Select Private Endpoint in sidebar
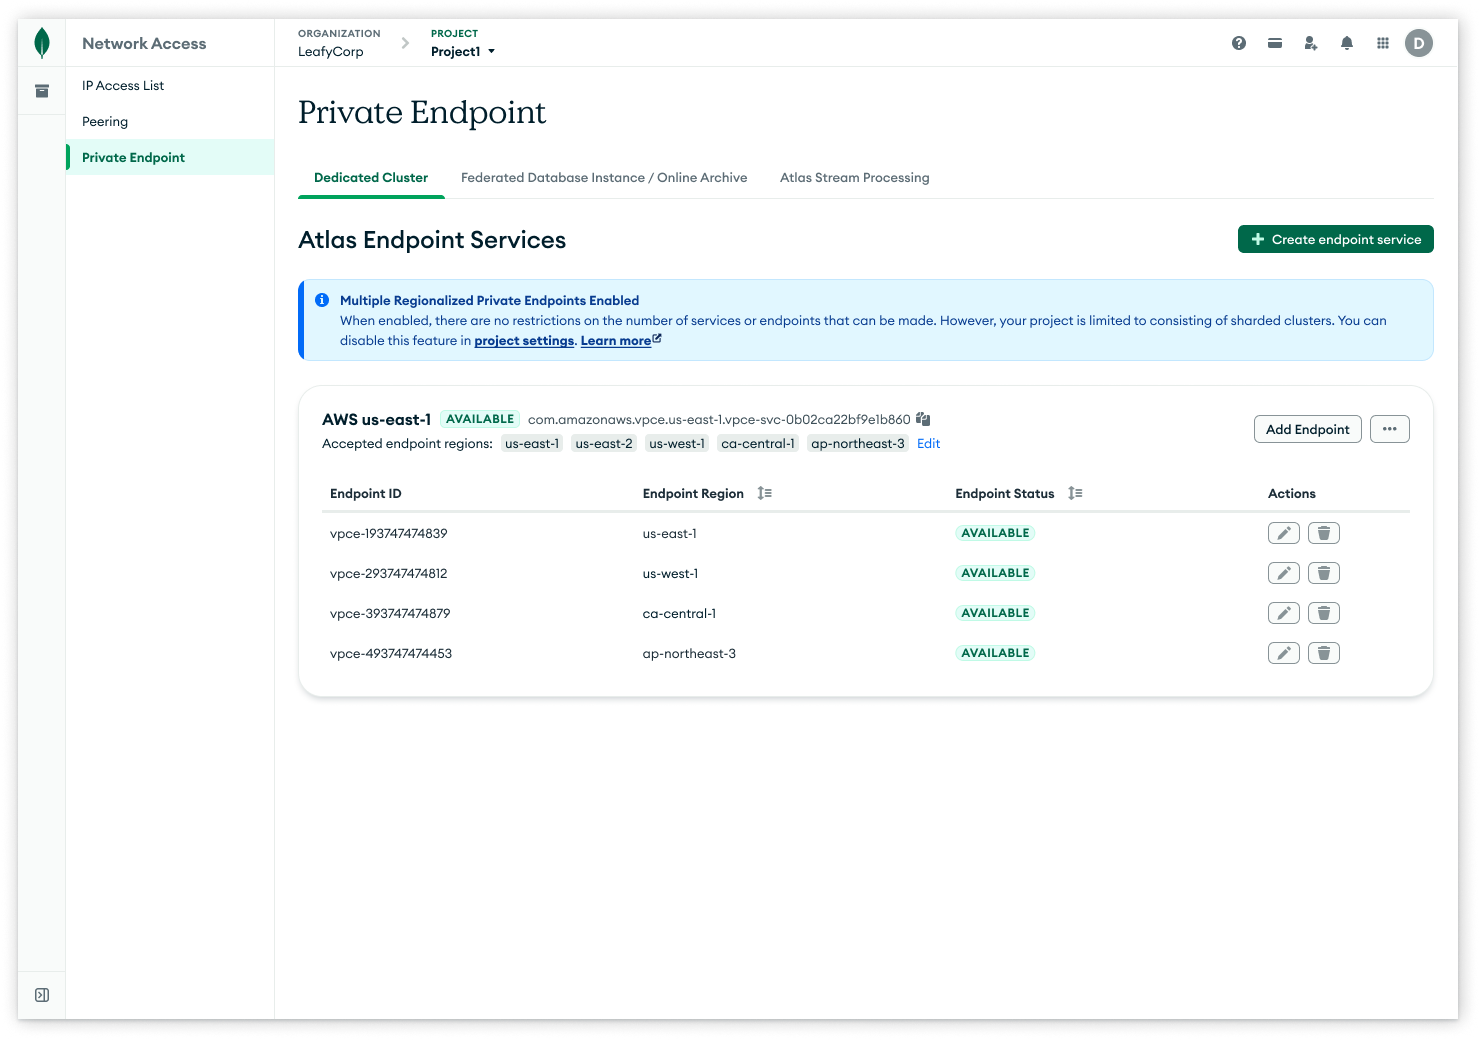Image resolution: width=1480 pixels, height=1040 pixels. click(x=170, y=157)
